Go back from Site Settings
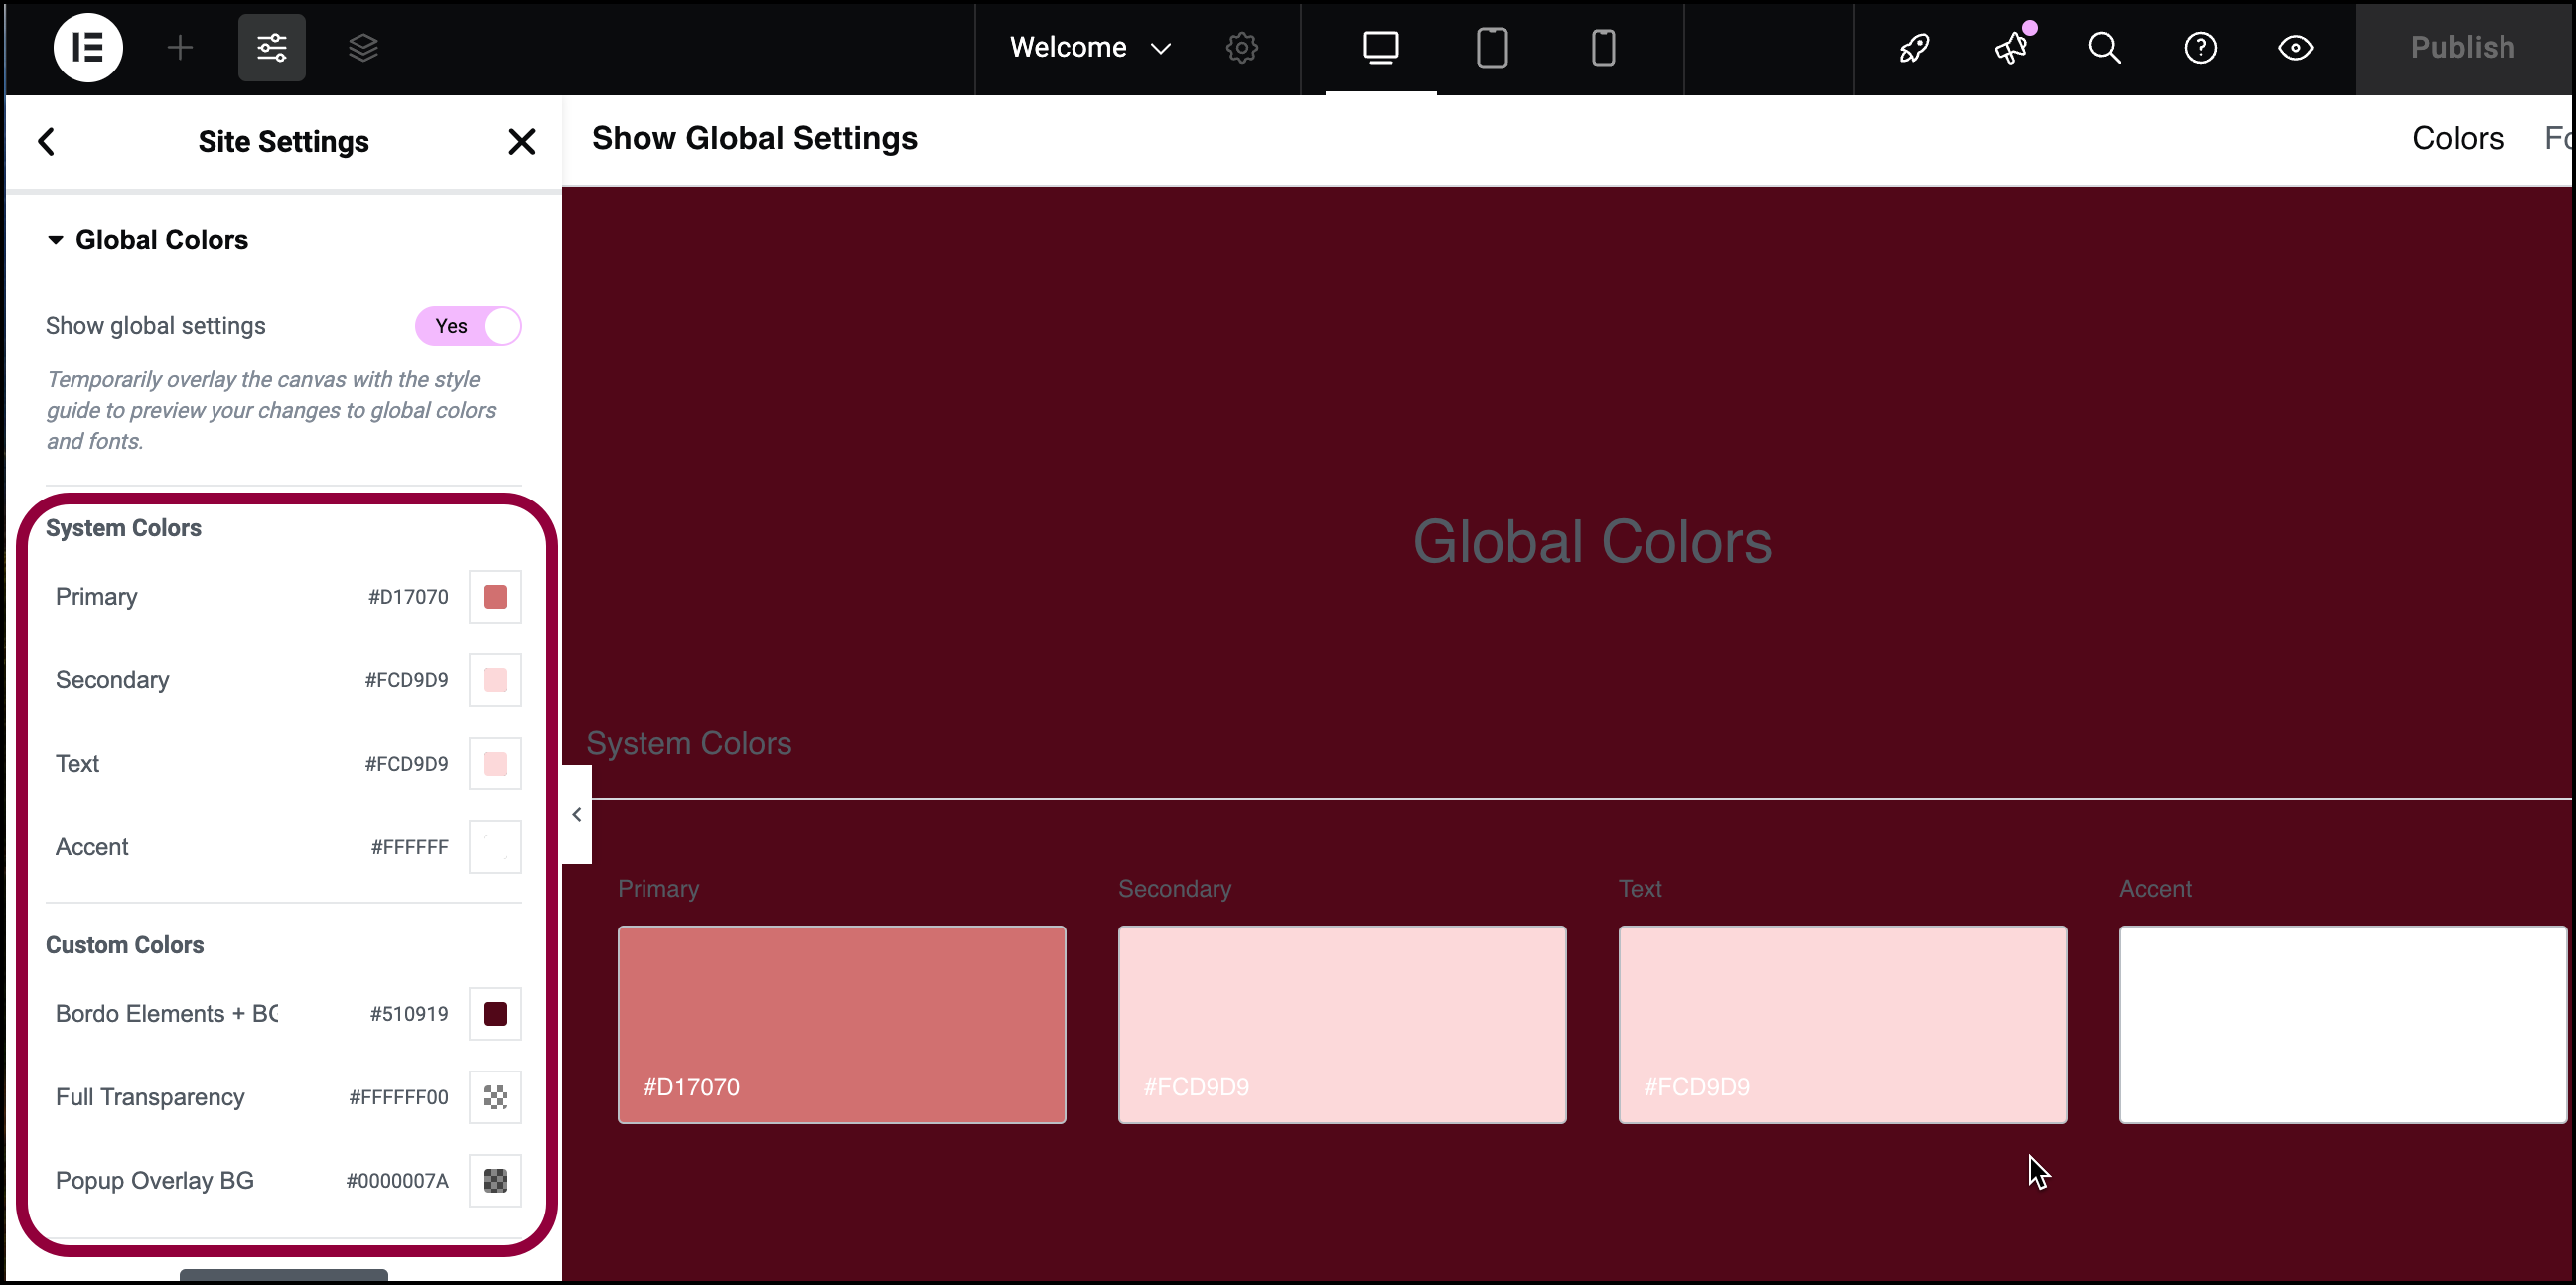Screen dimensions: 2576x1285 46,141
